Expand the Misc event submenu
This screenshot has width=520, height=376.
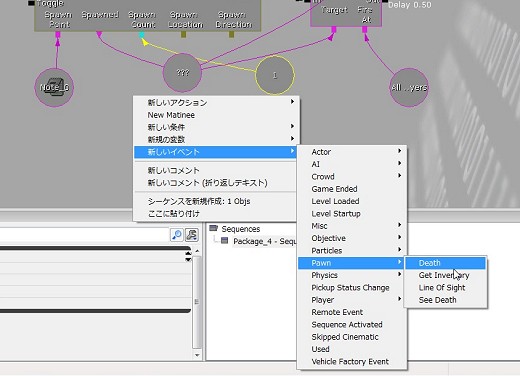coord(352,226)
